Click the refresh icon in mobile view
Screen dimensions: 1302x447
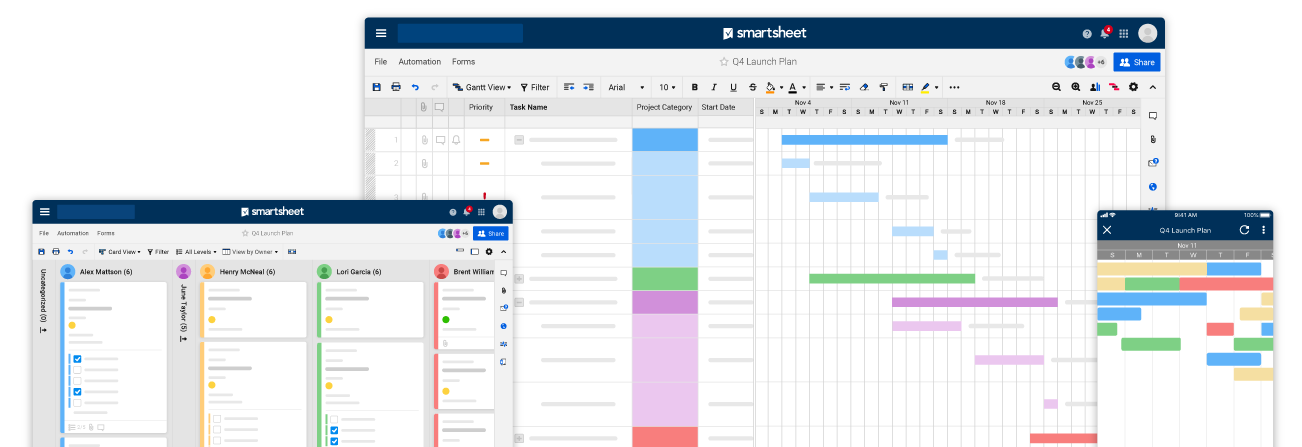(1244, 230)
